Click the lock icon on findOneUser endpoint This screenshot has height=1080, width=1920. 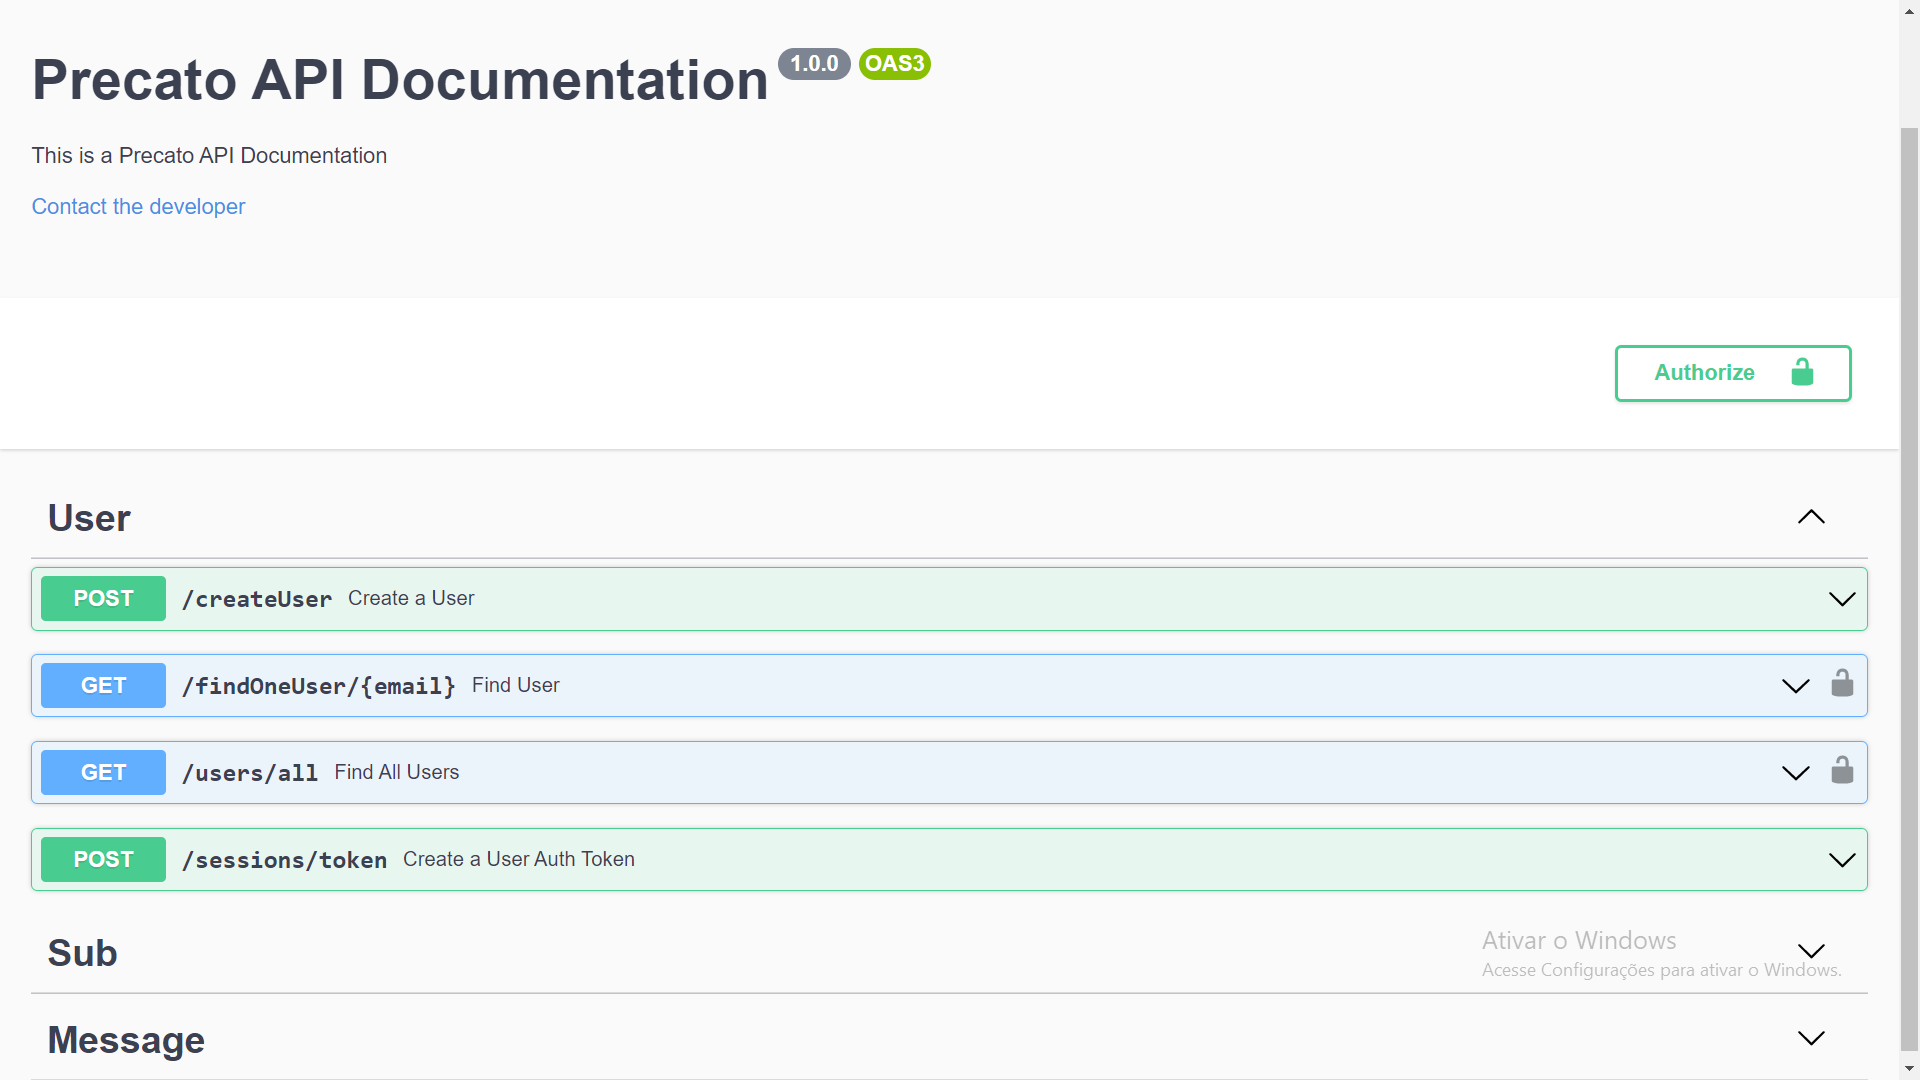pyautogui.click(x=1842, y=684)
